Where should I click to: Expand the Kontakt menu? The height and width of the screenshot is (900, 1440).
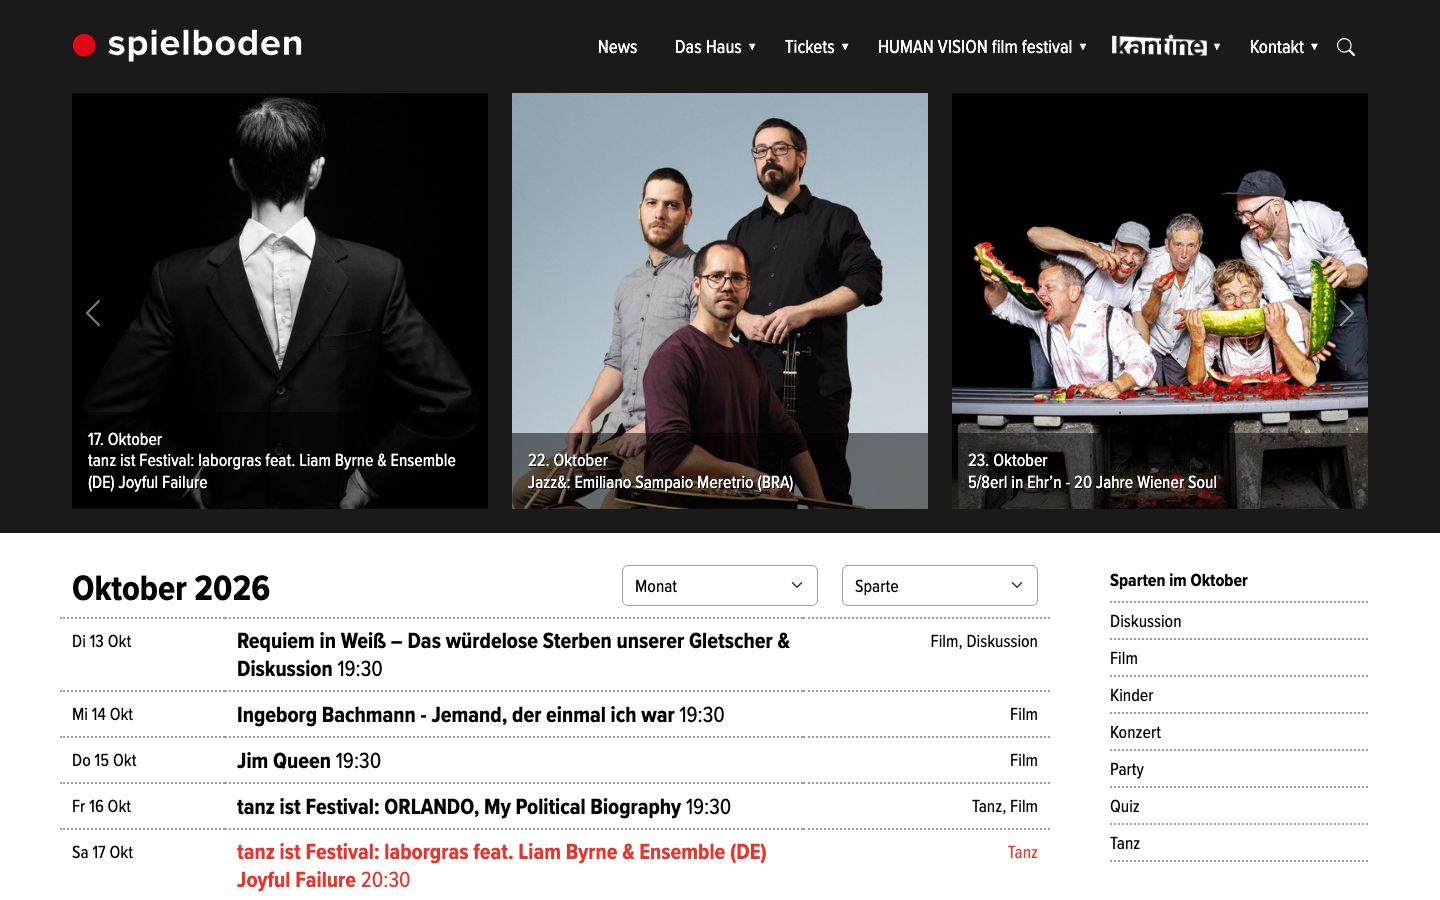pos(1283,47)
